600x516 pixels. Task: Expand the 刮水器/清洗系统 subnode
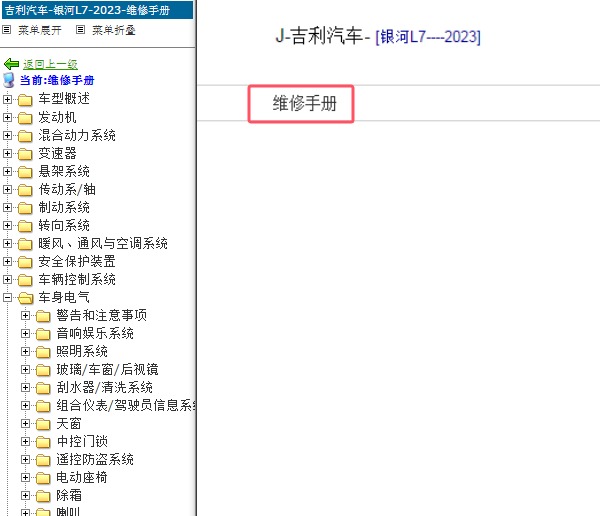25,387
